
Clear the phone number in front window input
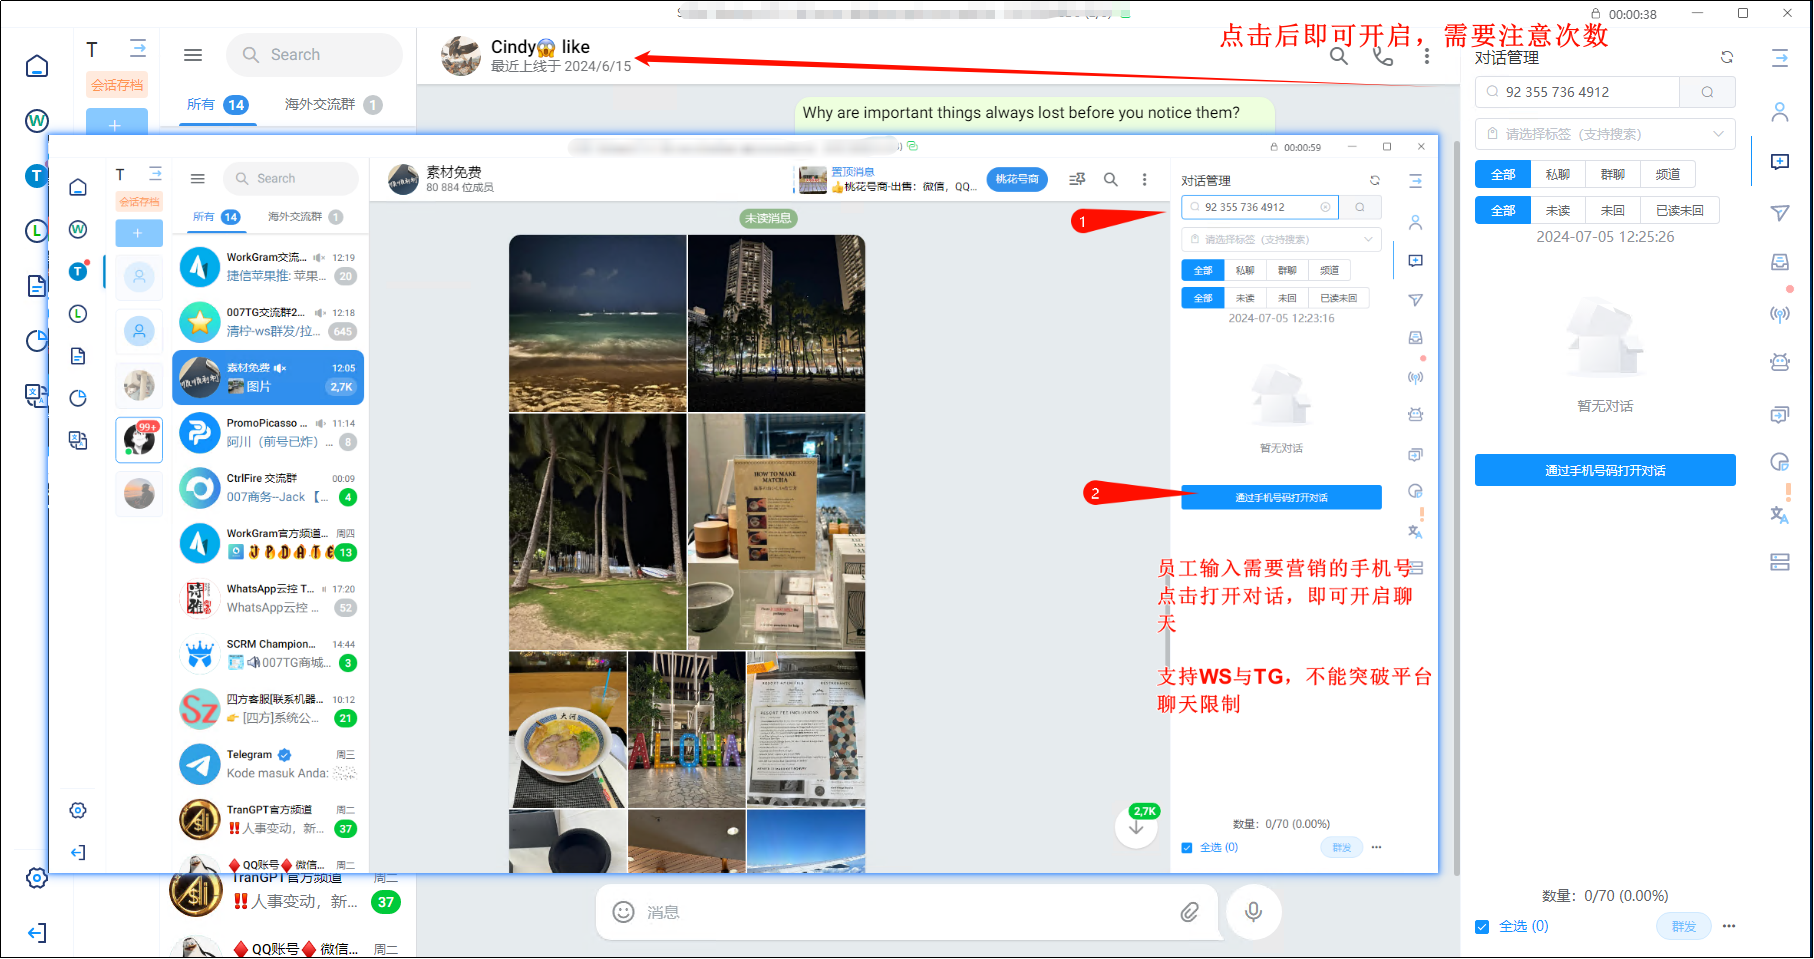point(1325,207)
